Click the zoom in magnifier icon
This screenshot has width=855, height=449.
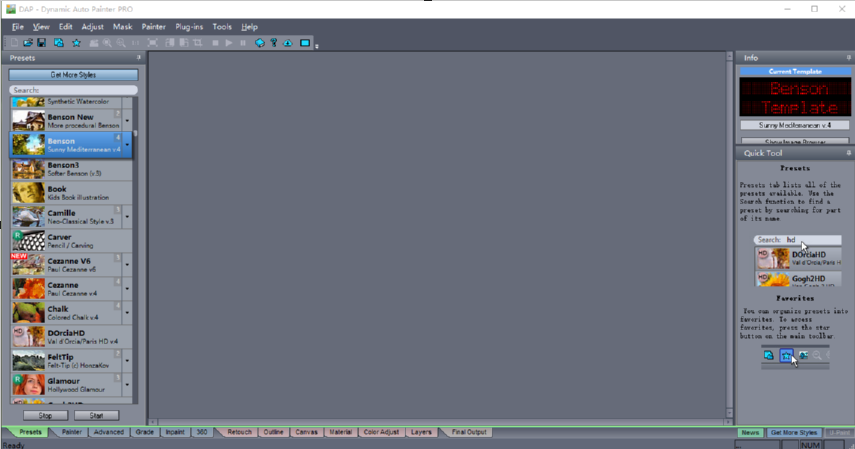(107, 43)
